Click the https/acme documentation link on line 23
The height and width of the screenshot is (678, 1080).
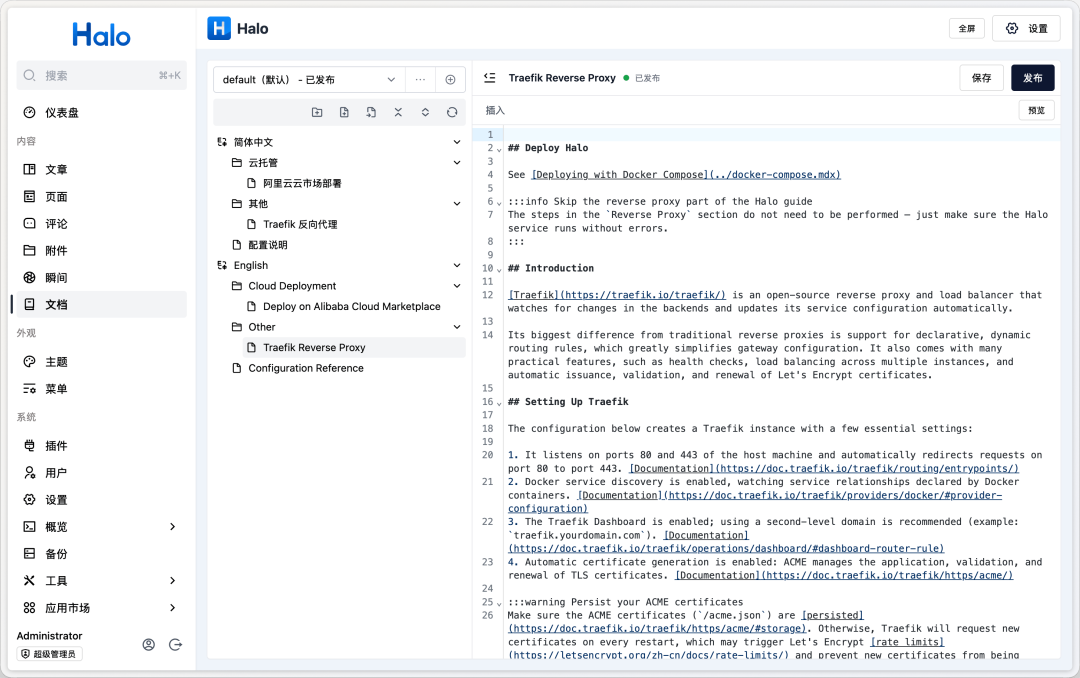(844, 575)
